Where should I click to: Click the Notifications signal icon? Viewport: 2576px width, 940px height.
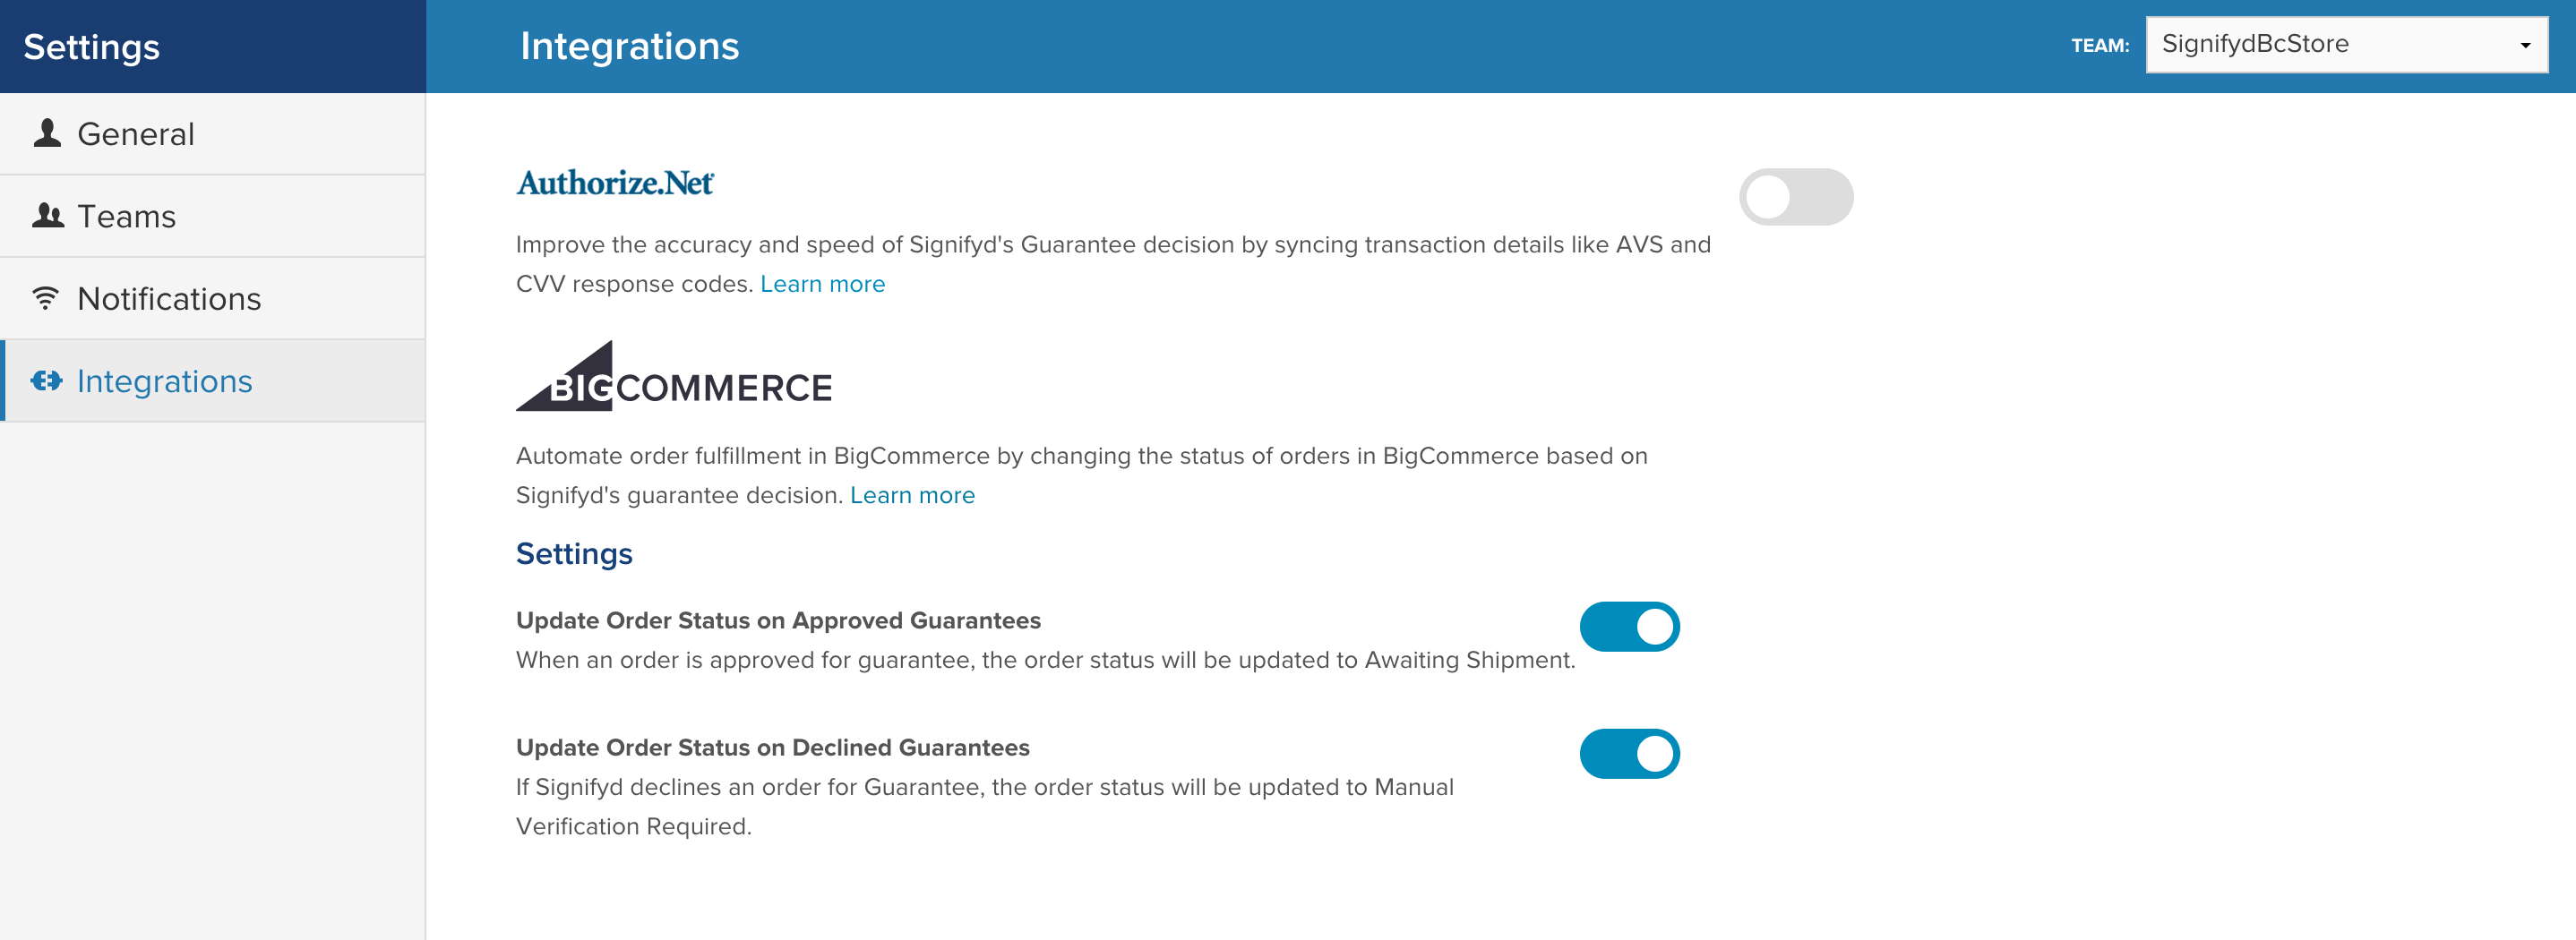(46, 298)
